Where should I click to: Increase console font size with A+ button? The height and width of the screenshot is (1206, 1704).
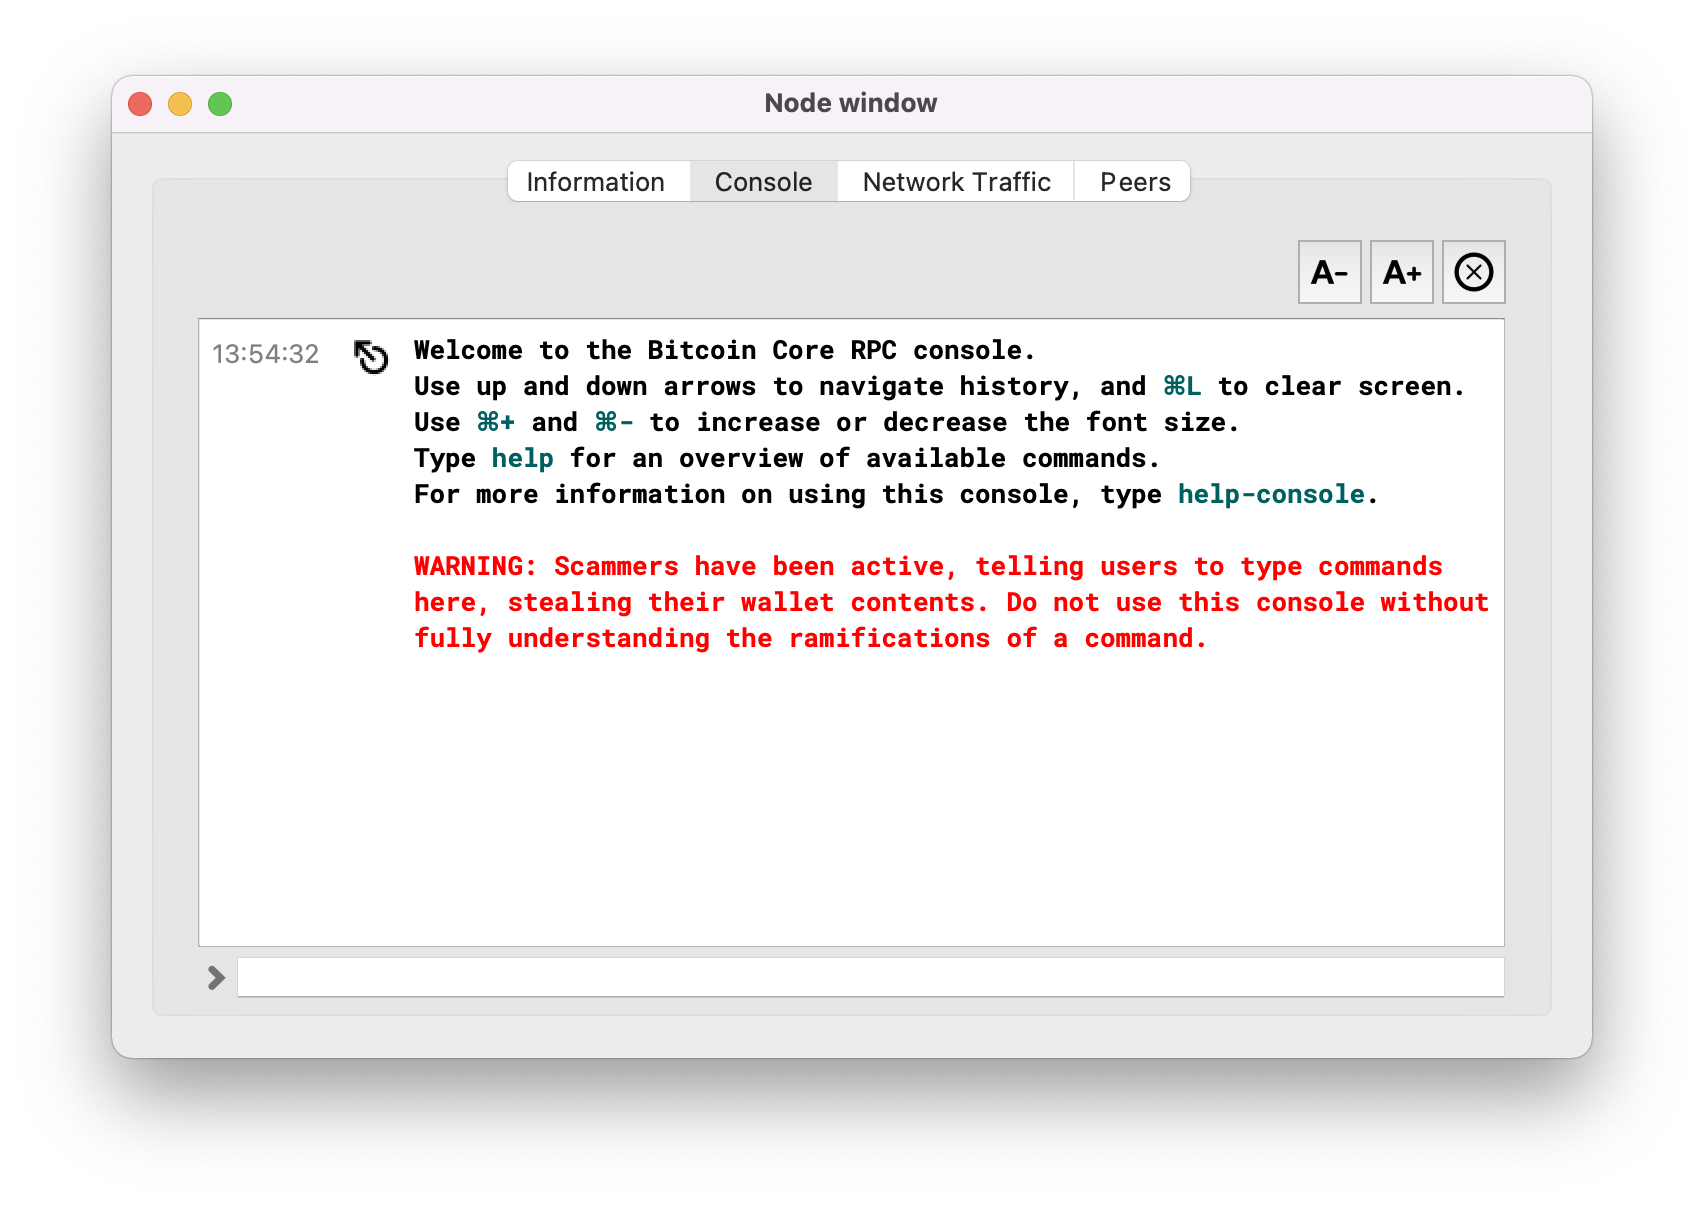click(x=1401, y=272)
